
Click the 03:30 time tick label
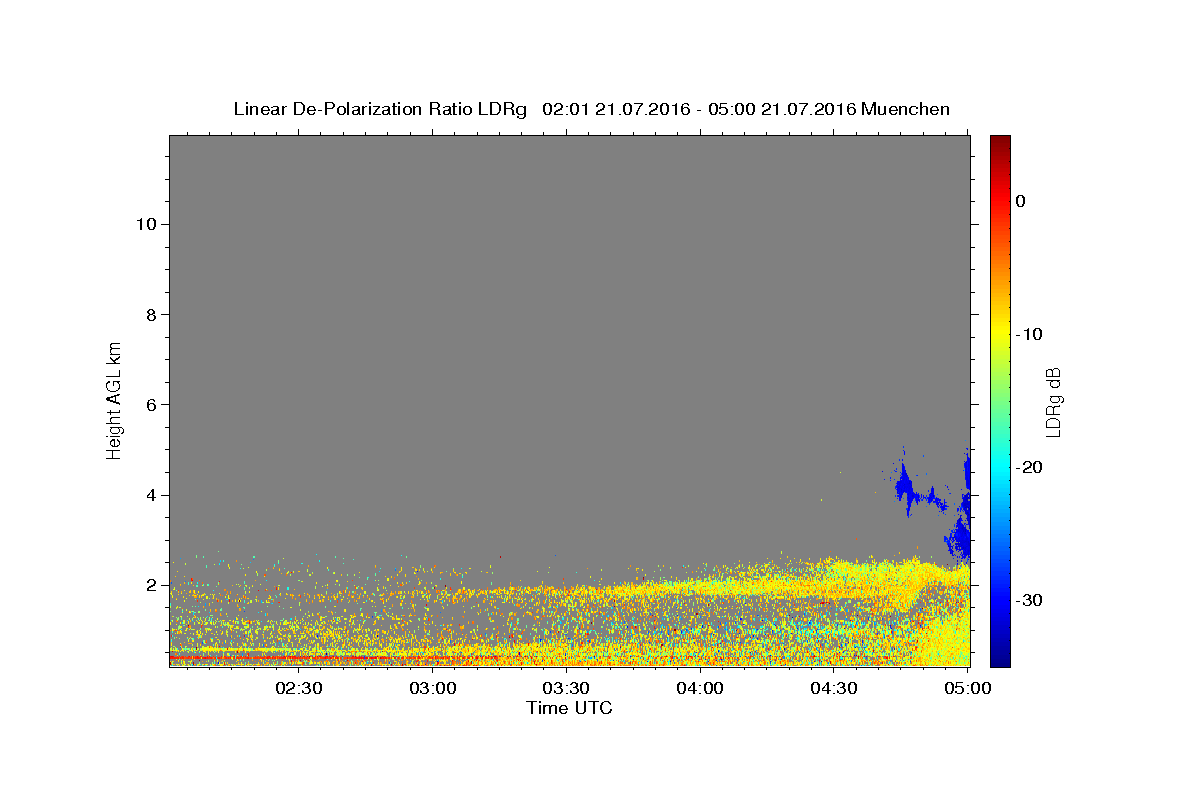[x=566, y=688]
